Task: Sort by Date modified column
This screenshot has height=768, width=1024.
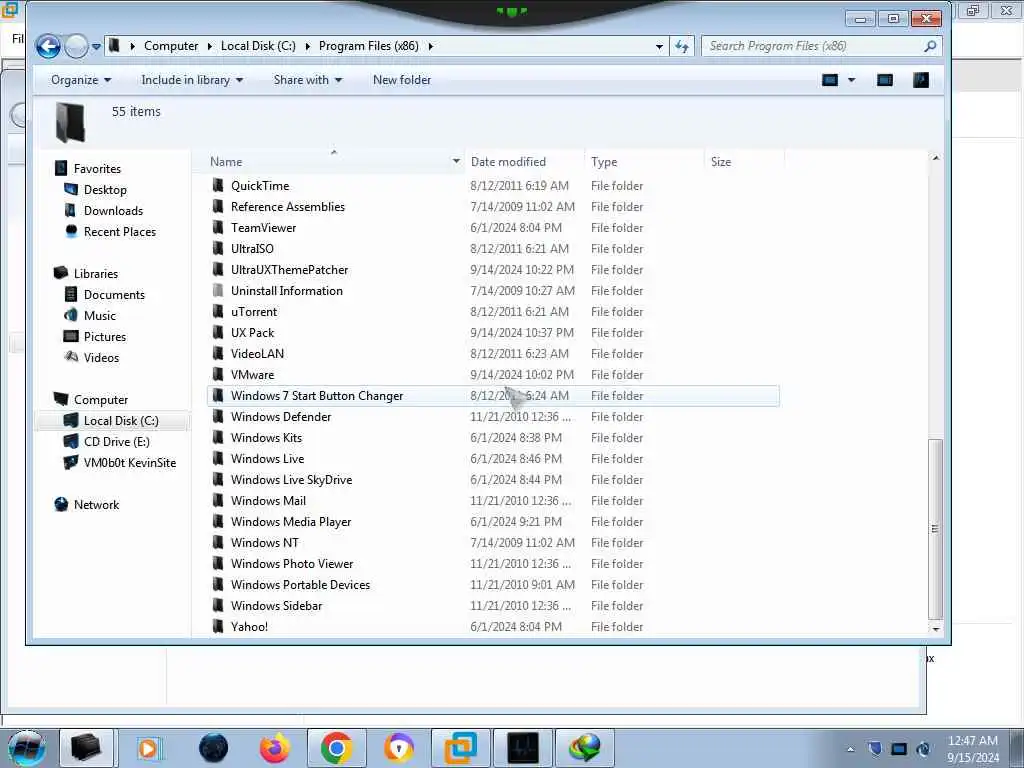Action: (508, 162)
